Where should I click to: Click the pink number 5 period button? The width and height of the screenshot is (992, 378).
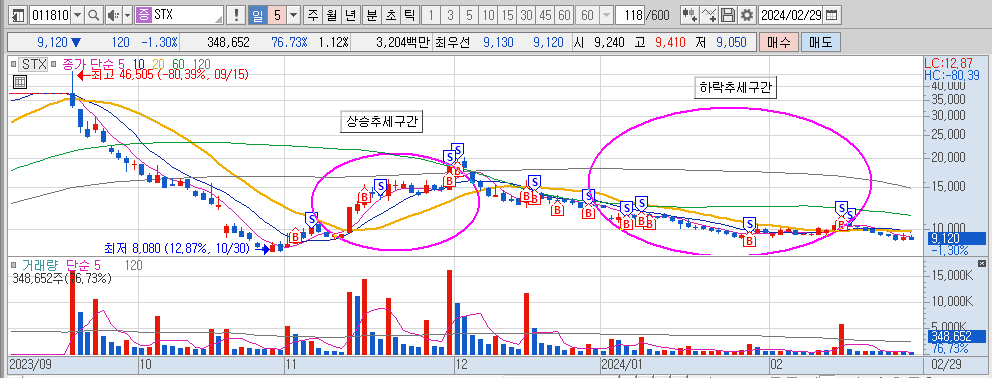tap(277, 15)
